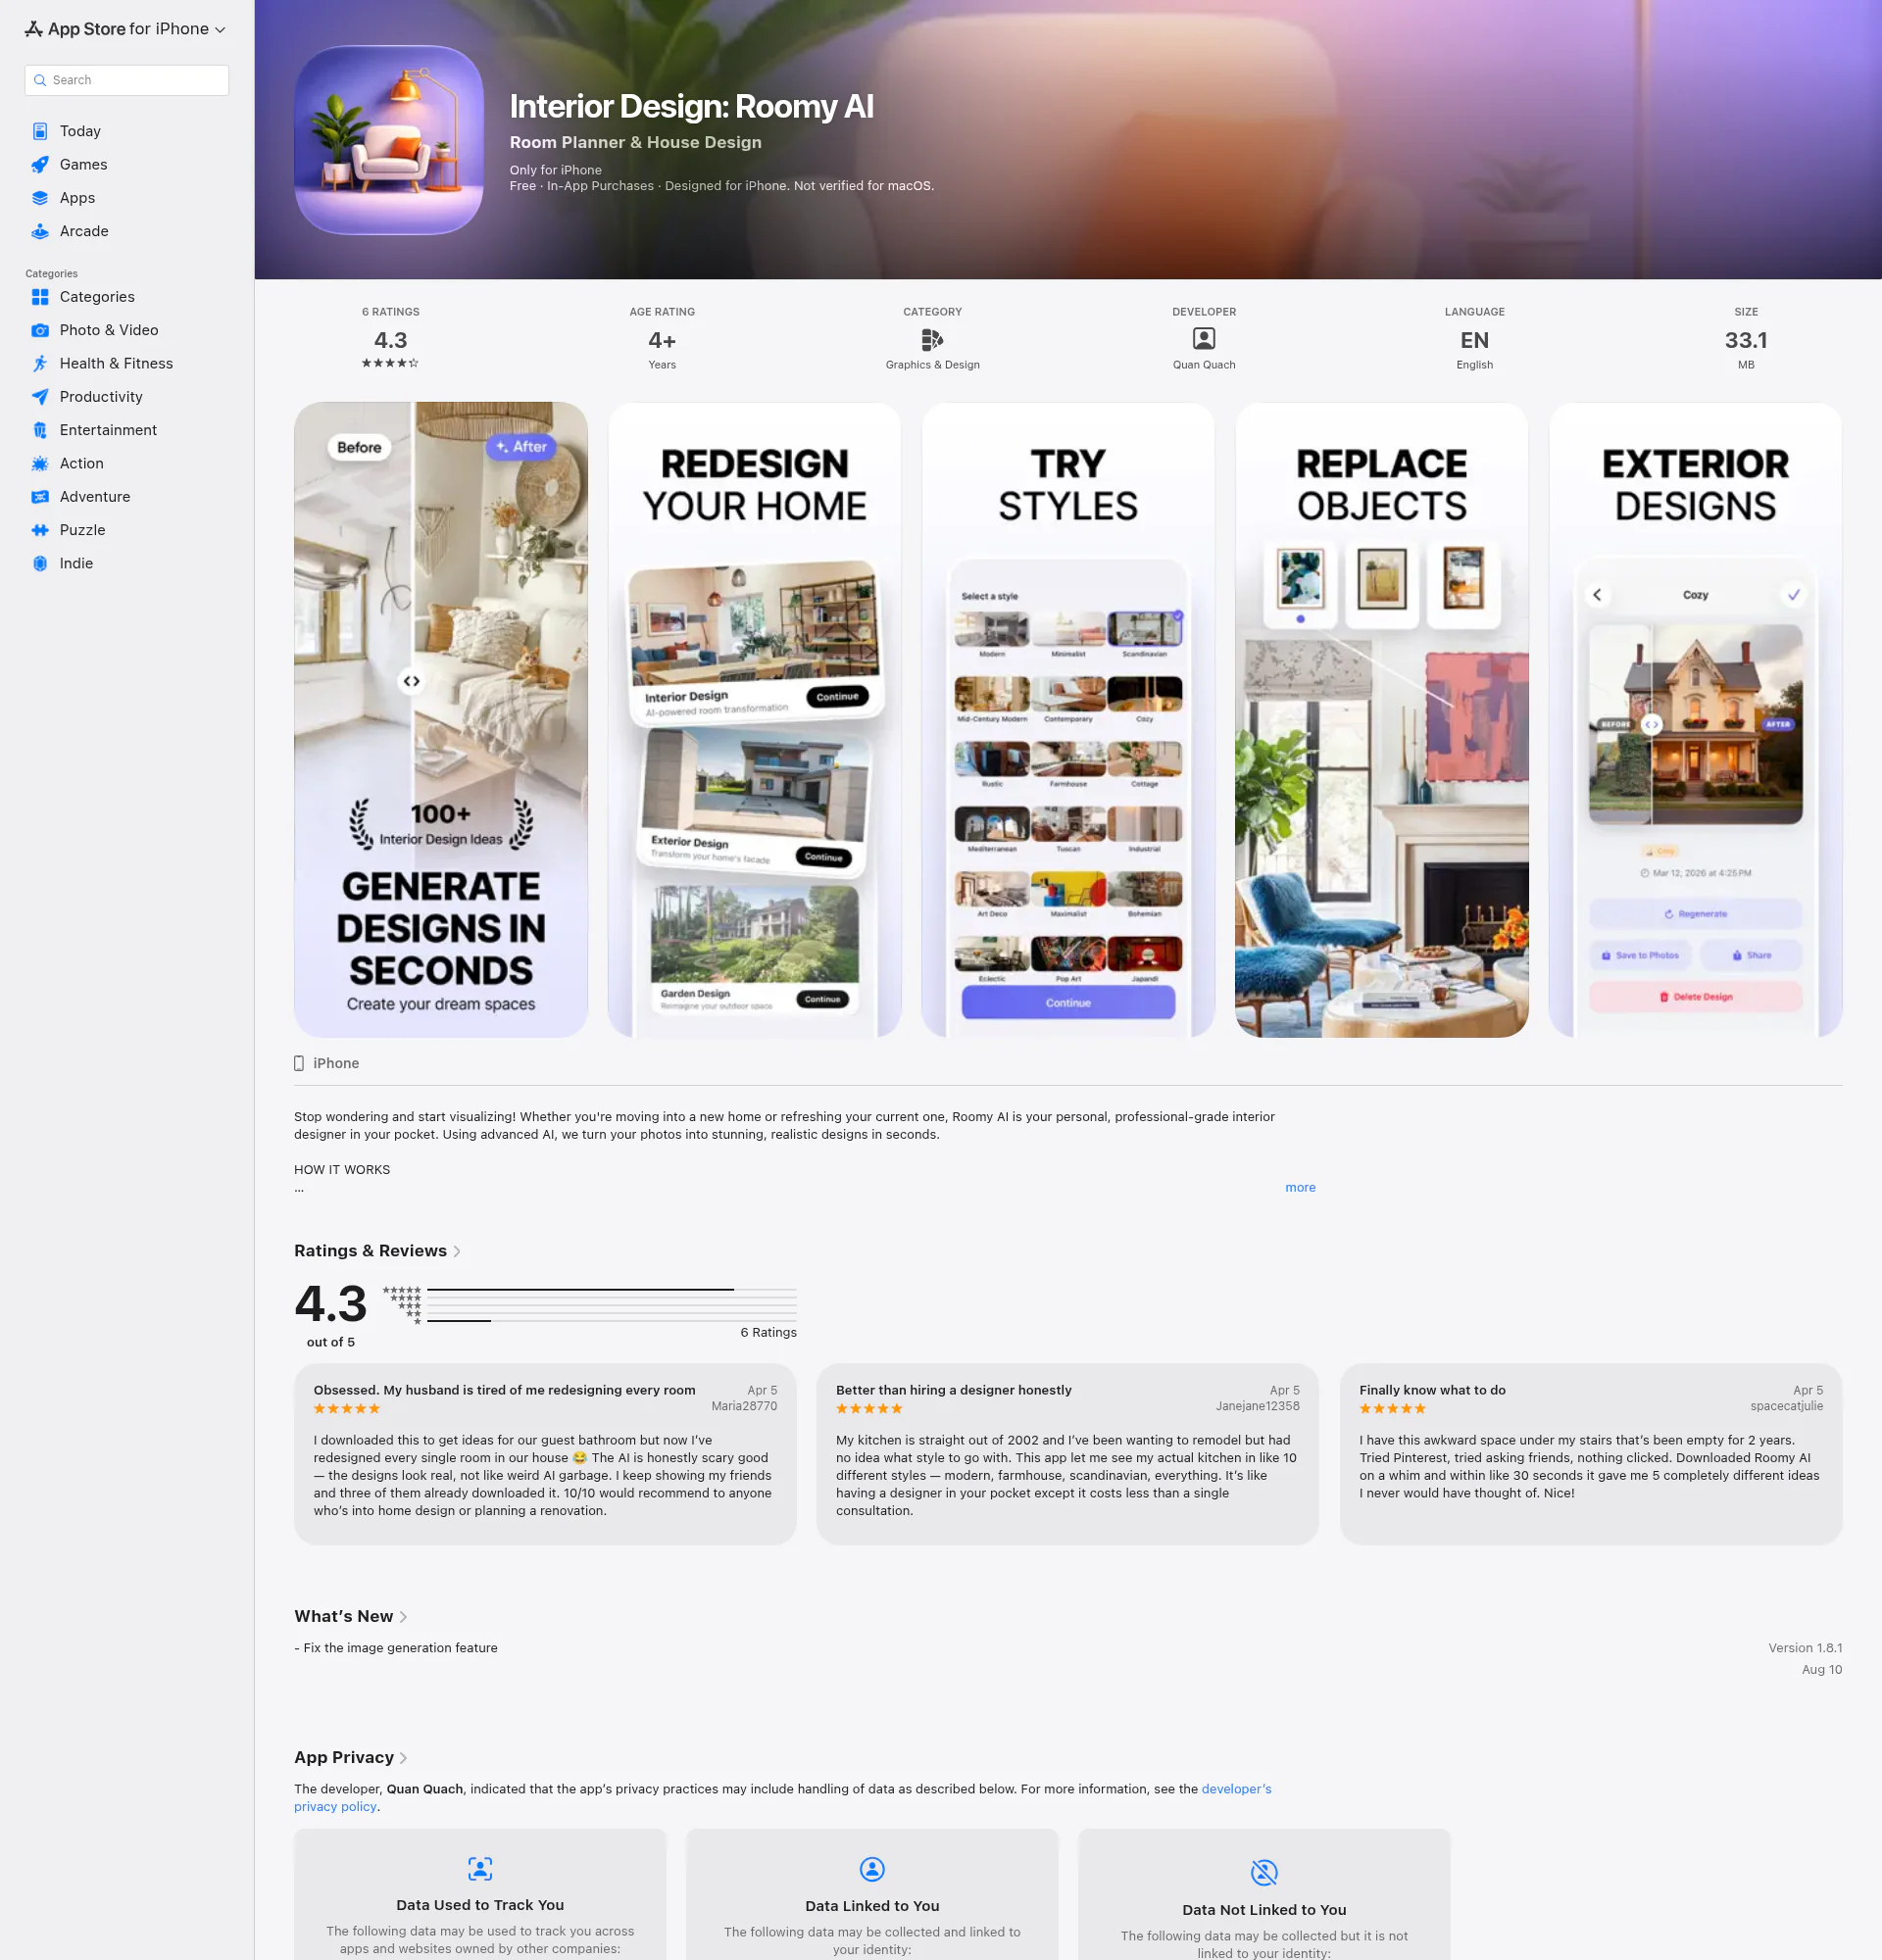Open the Exterior Designs screenshot
This screenshot has width=1882, height=1960.
coord(1696,720)
